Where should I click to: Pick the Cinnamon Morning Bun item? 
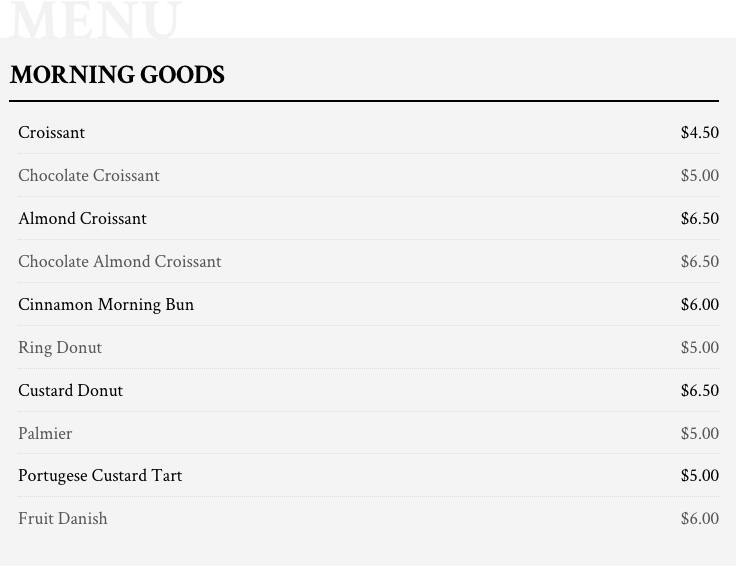click(x=106, y=305)
